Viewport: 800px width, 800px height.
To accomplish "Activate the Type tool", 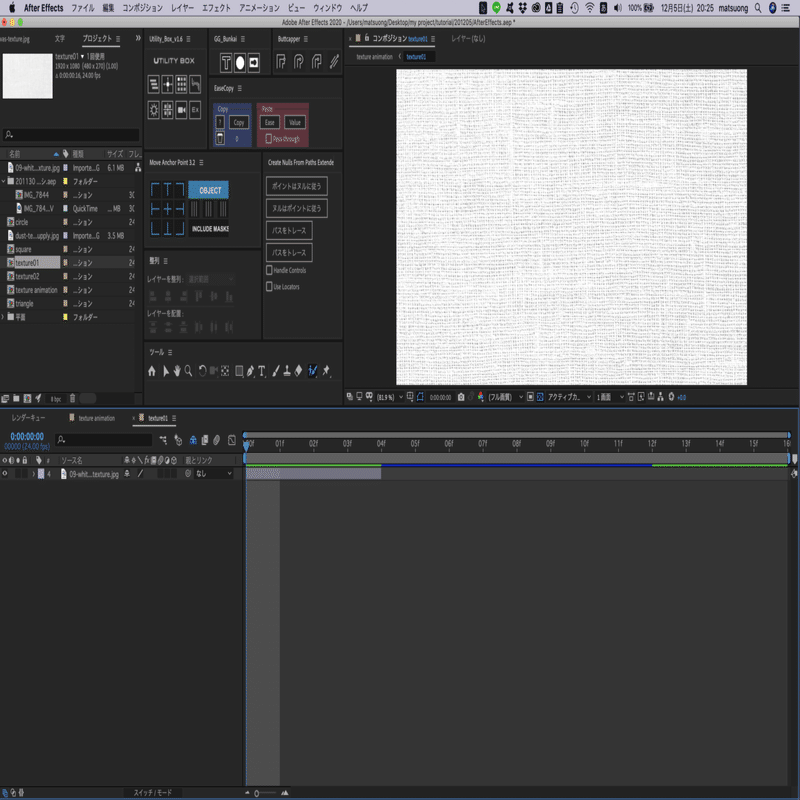I will coord(262,371).
